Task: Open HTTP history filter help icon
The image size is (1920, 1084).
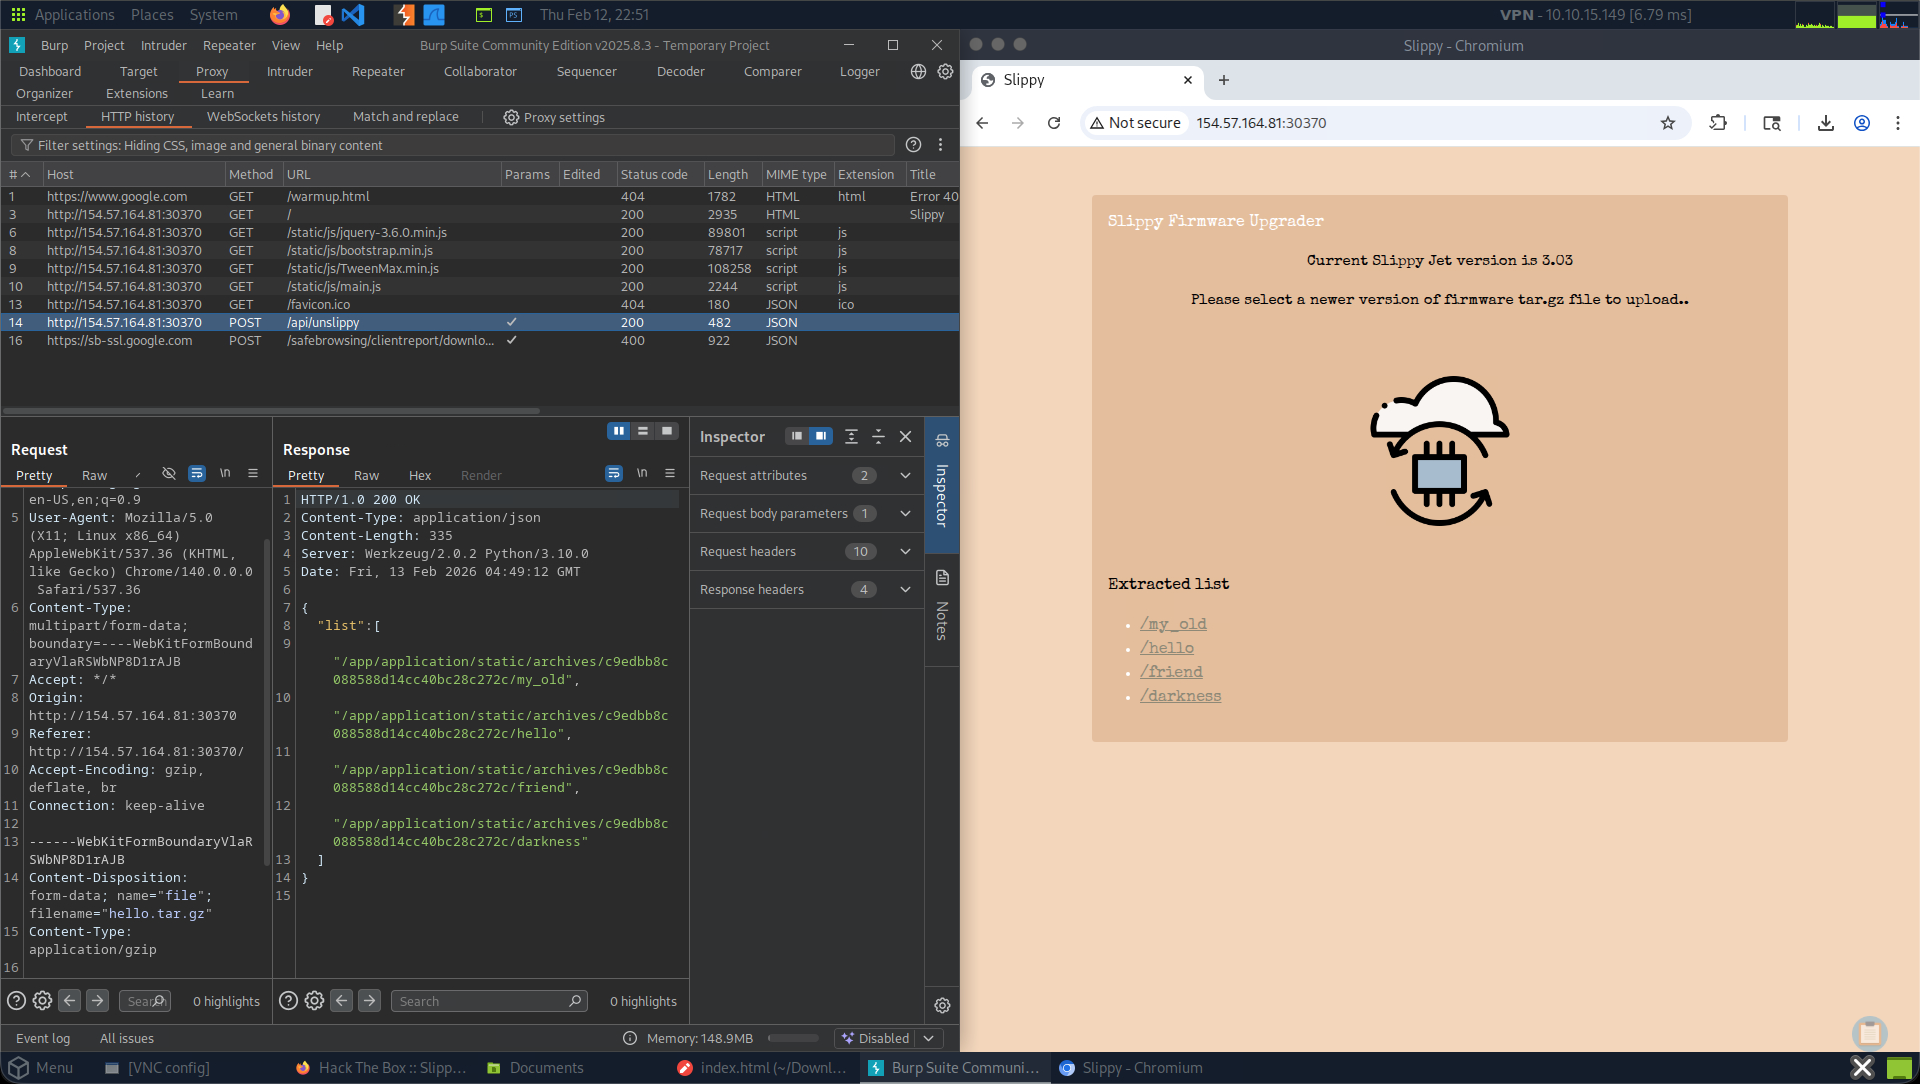Action: pyautogui.click(x=913, y=145)
